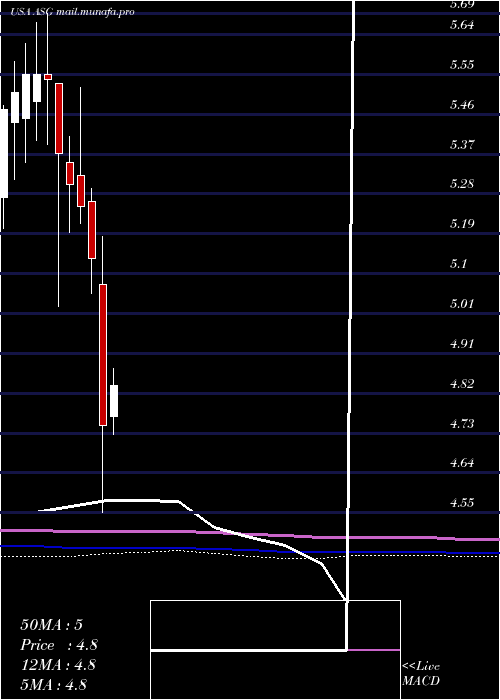Click the 5.28 price axis label

pyautogui.click(x=462, y=184)
